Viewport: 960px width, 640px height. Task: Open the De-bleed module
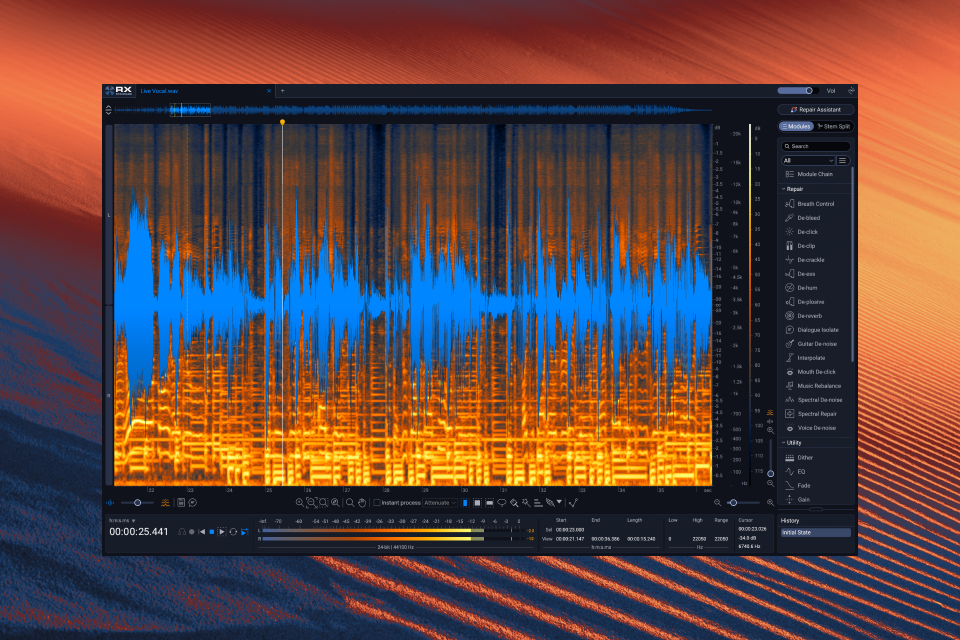pyautogui.click(x=815, y=218)
